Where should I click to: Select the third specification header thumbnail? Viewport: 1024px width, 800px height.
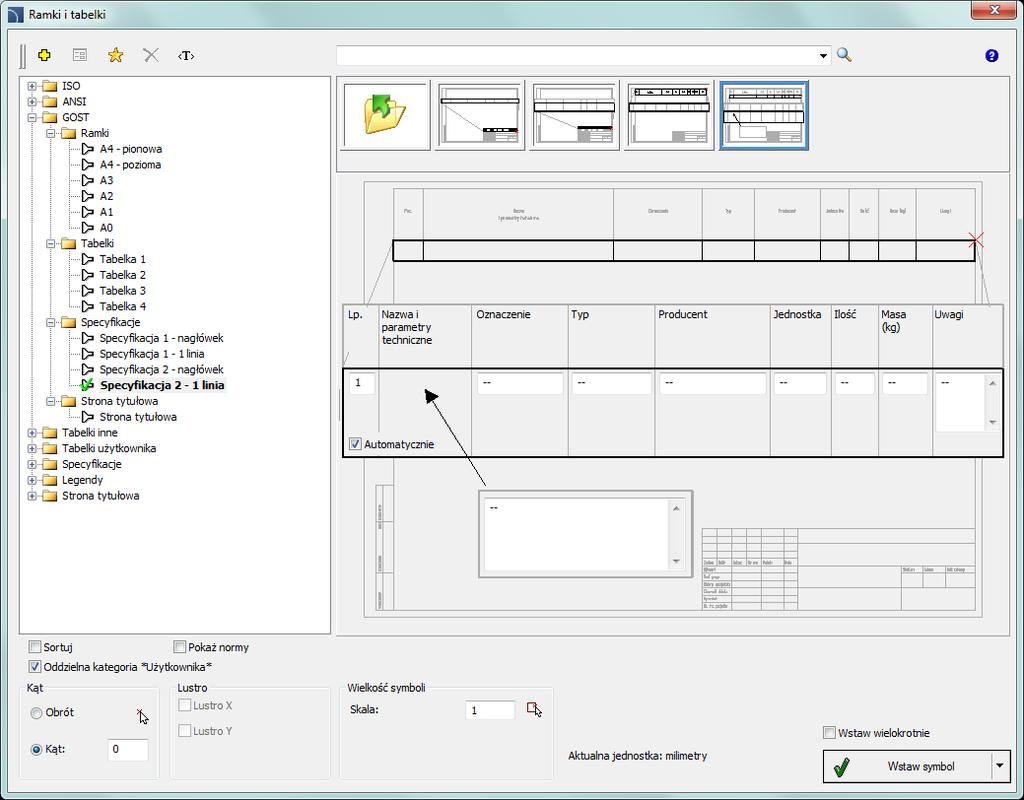pyautogui.click(x=669, y=116)
